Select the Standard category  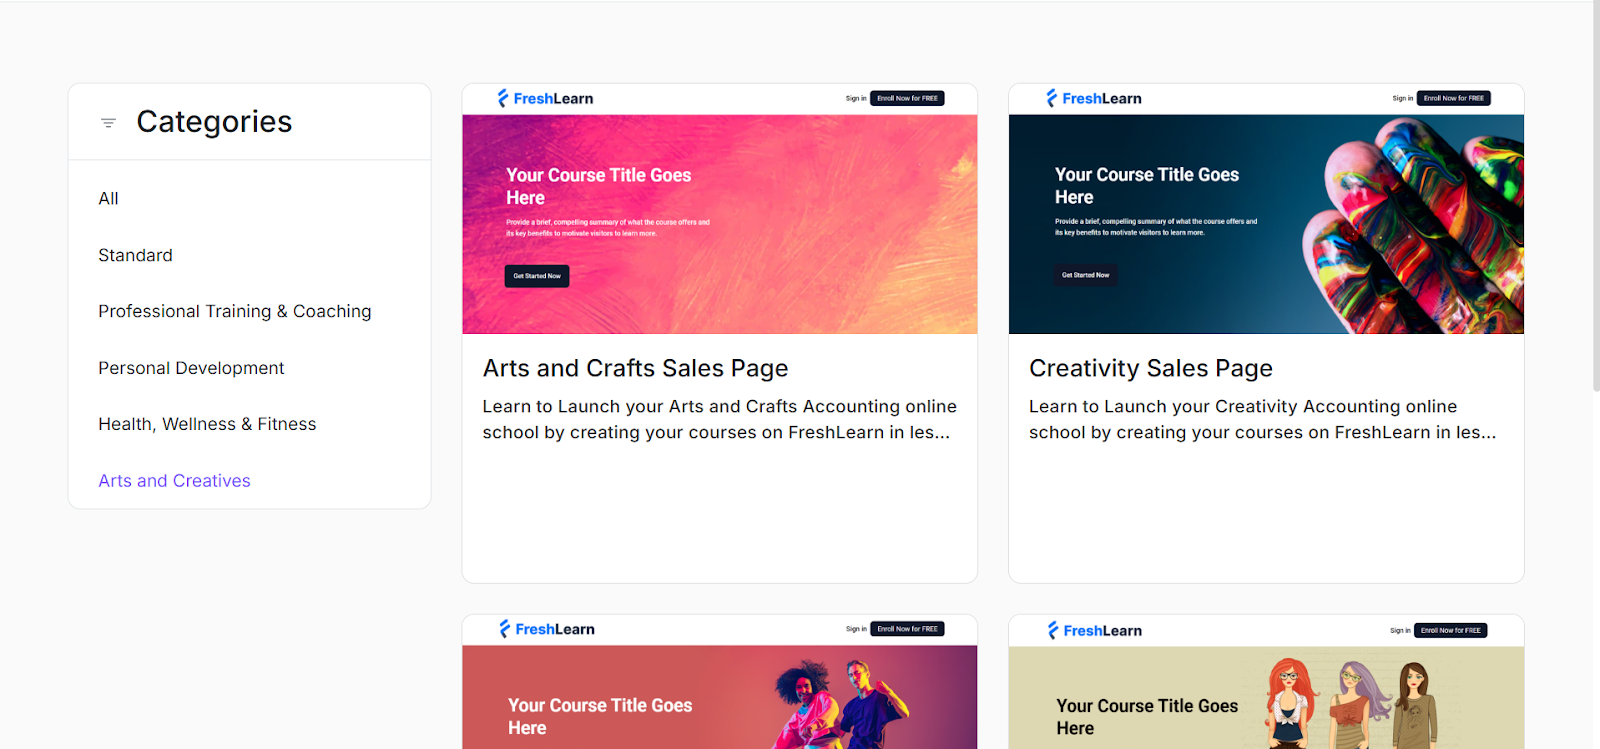(135, 255)
